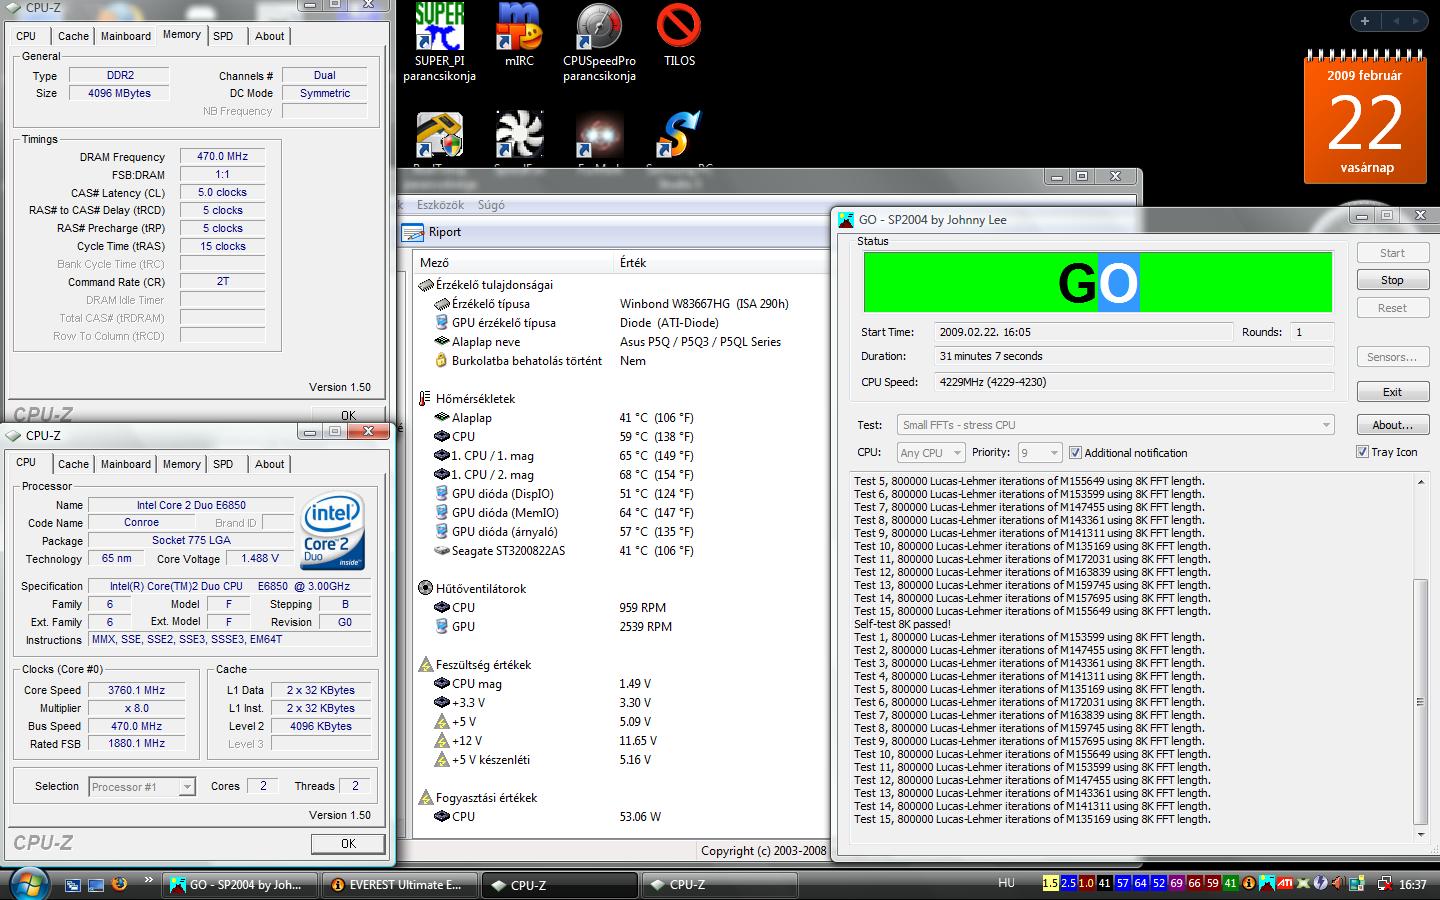
Task: Open the SUPER_PI desktop shortcut
Action: pyautogui.click(x=439, y=27)
